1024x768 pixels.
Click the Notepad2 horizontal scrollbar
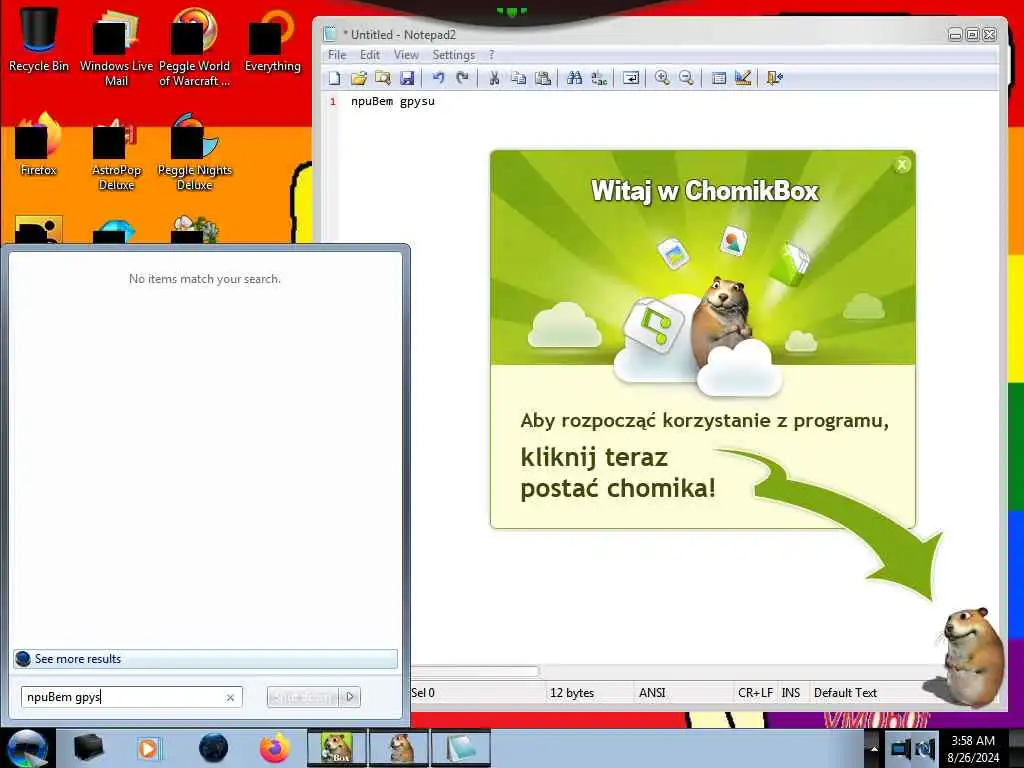[474, 671]
